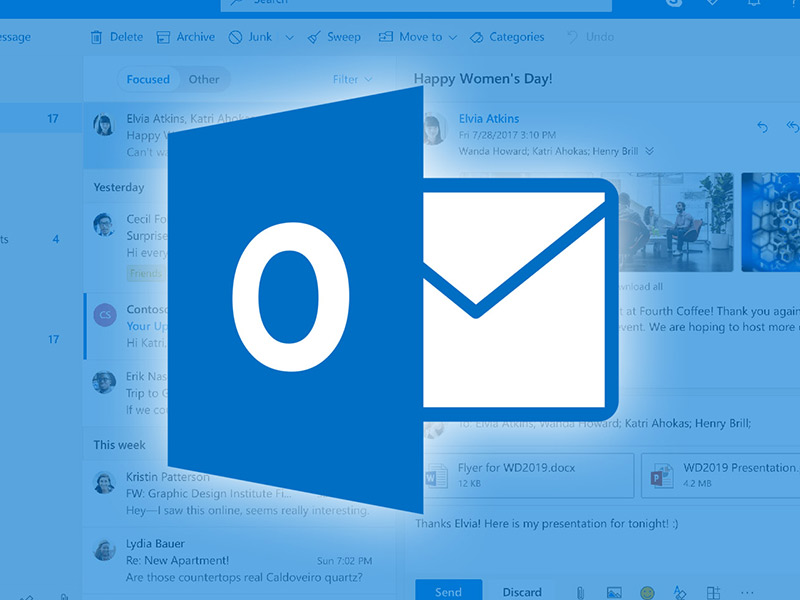The width and height of the screenshot is (800, 600).
Task: Click the green Friends category tag
Action: pos(145,273)
